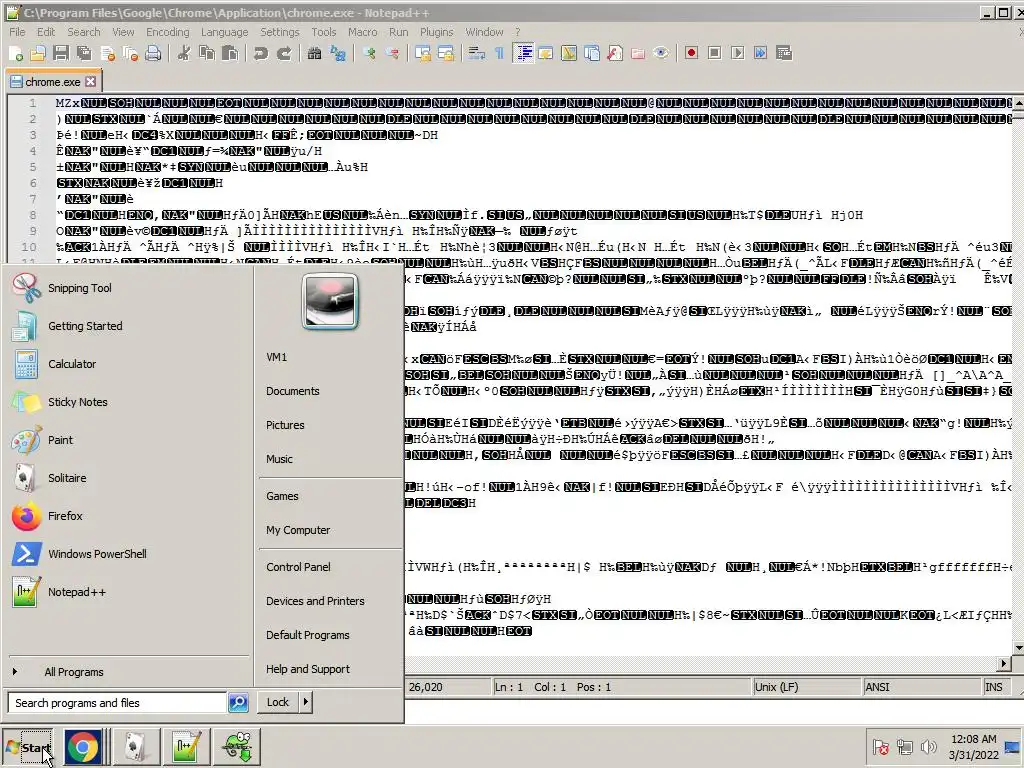Open My Computer from the Start menu
This screenshot has width=1024, height=768.
(298, 530)
